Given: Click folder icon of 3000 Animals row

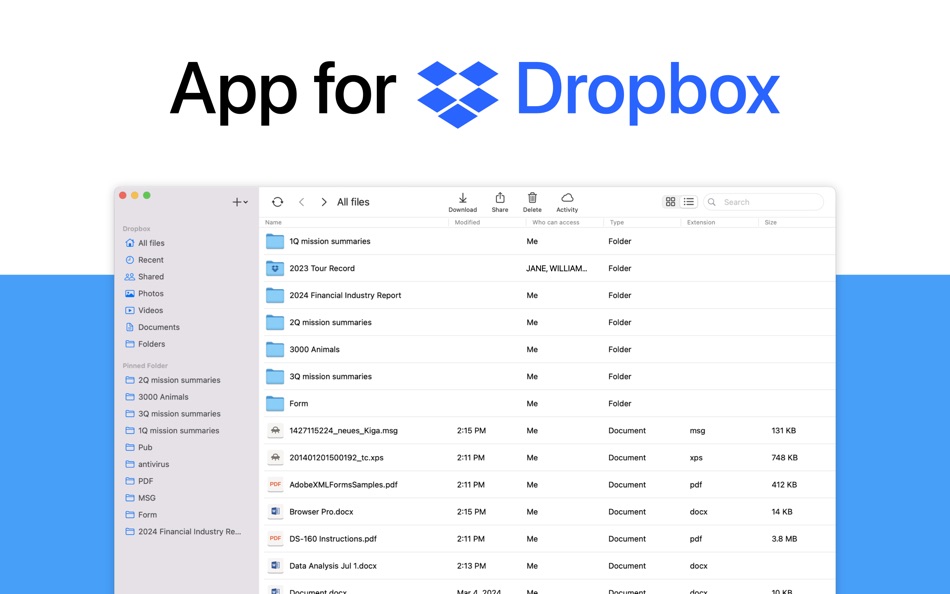Looking at the screenshot, I should pos(275,350).
